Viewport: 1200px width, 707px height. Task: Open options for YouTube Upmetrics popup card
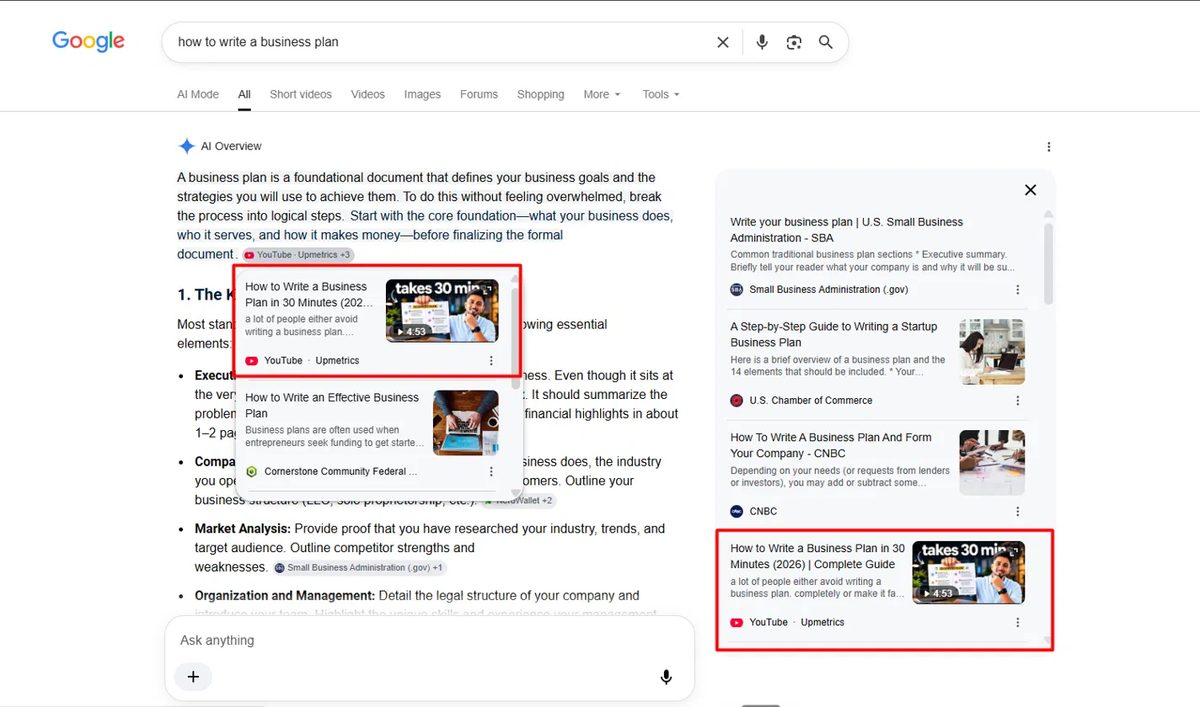pyautogui.click(x=491, y=361)
